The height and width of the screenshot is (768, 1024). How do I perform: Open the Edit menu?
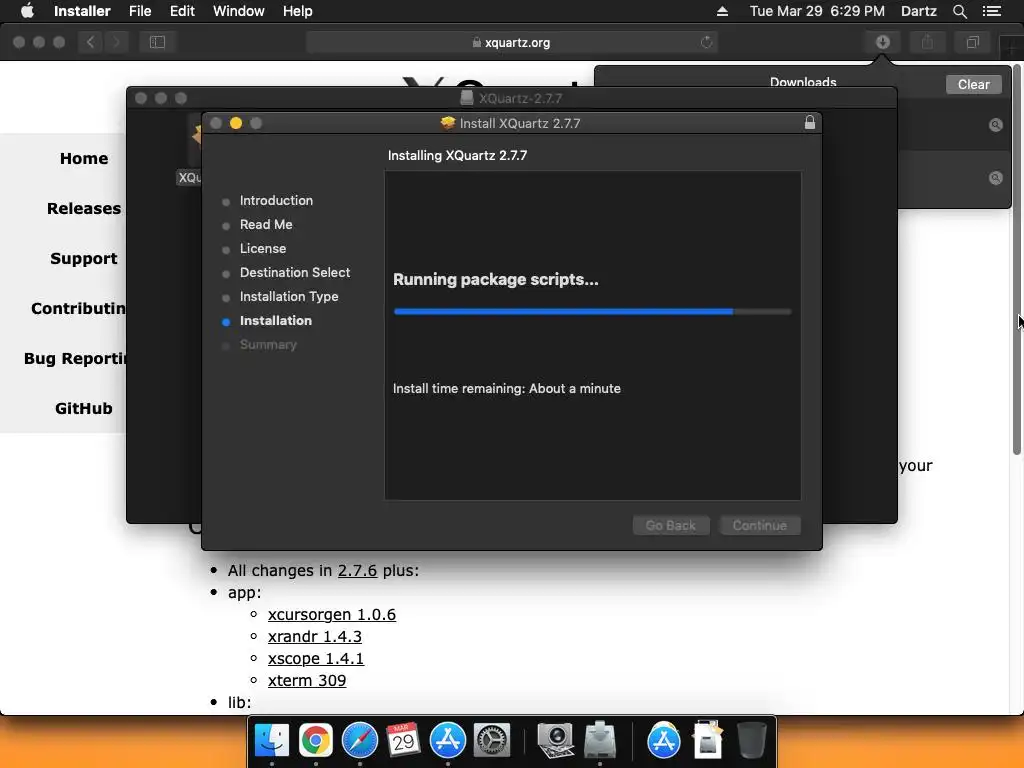[x=182, y=11]
